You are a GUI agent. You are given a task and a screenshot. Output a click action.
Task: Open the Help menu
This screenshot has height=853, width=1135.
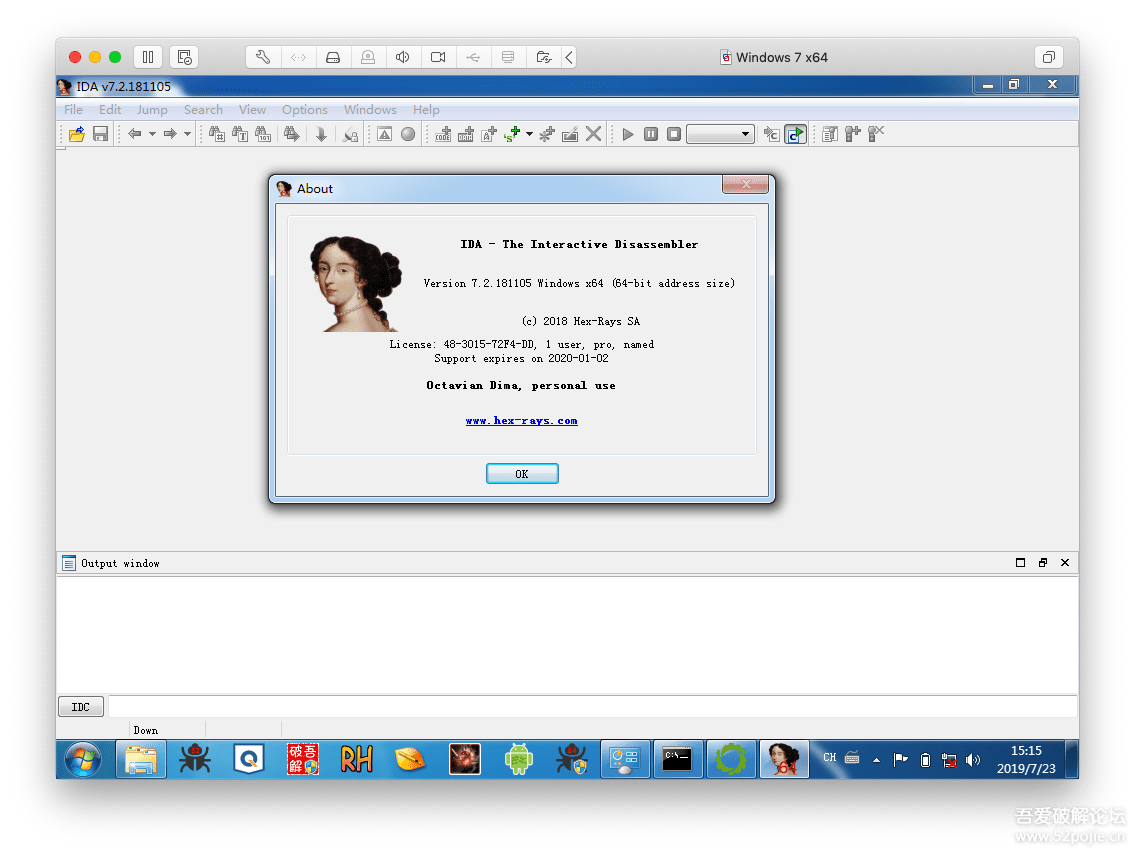coord(426,109)
